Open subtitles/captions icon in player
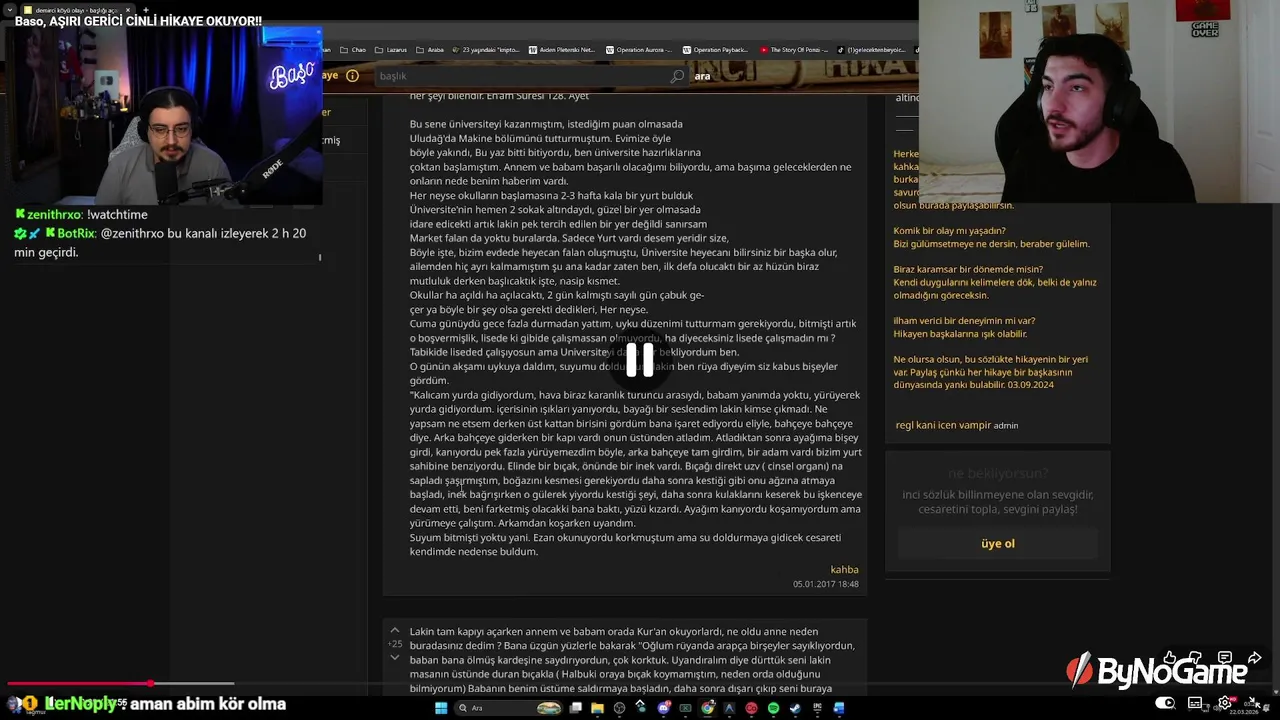Screen dimensions: 1280x720 click(x=1195, y=702)
